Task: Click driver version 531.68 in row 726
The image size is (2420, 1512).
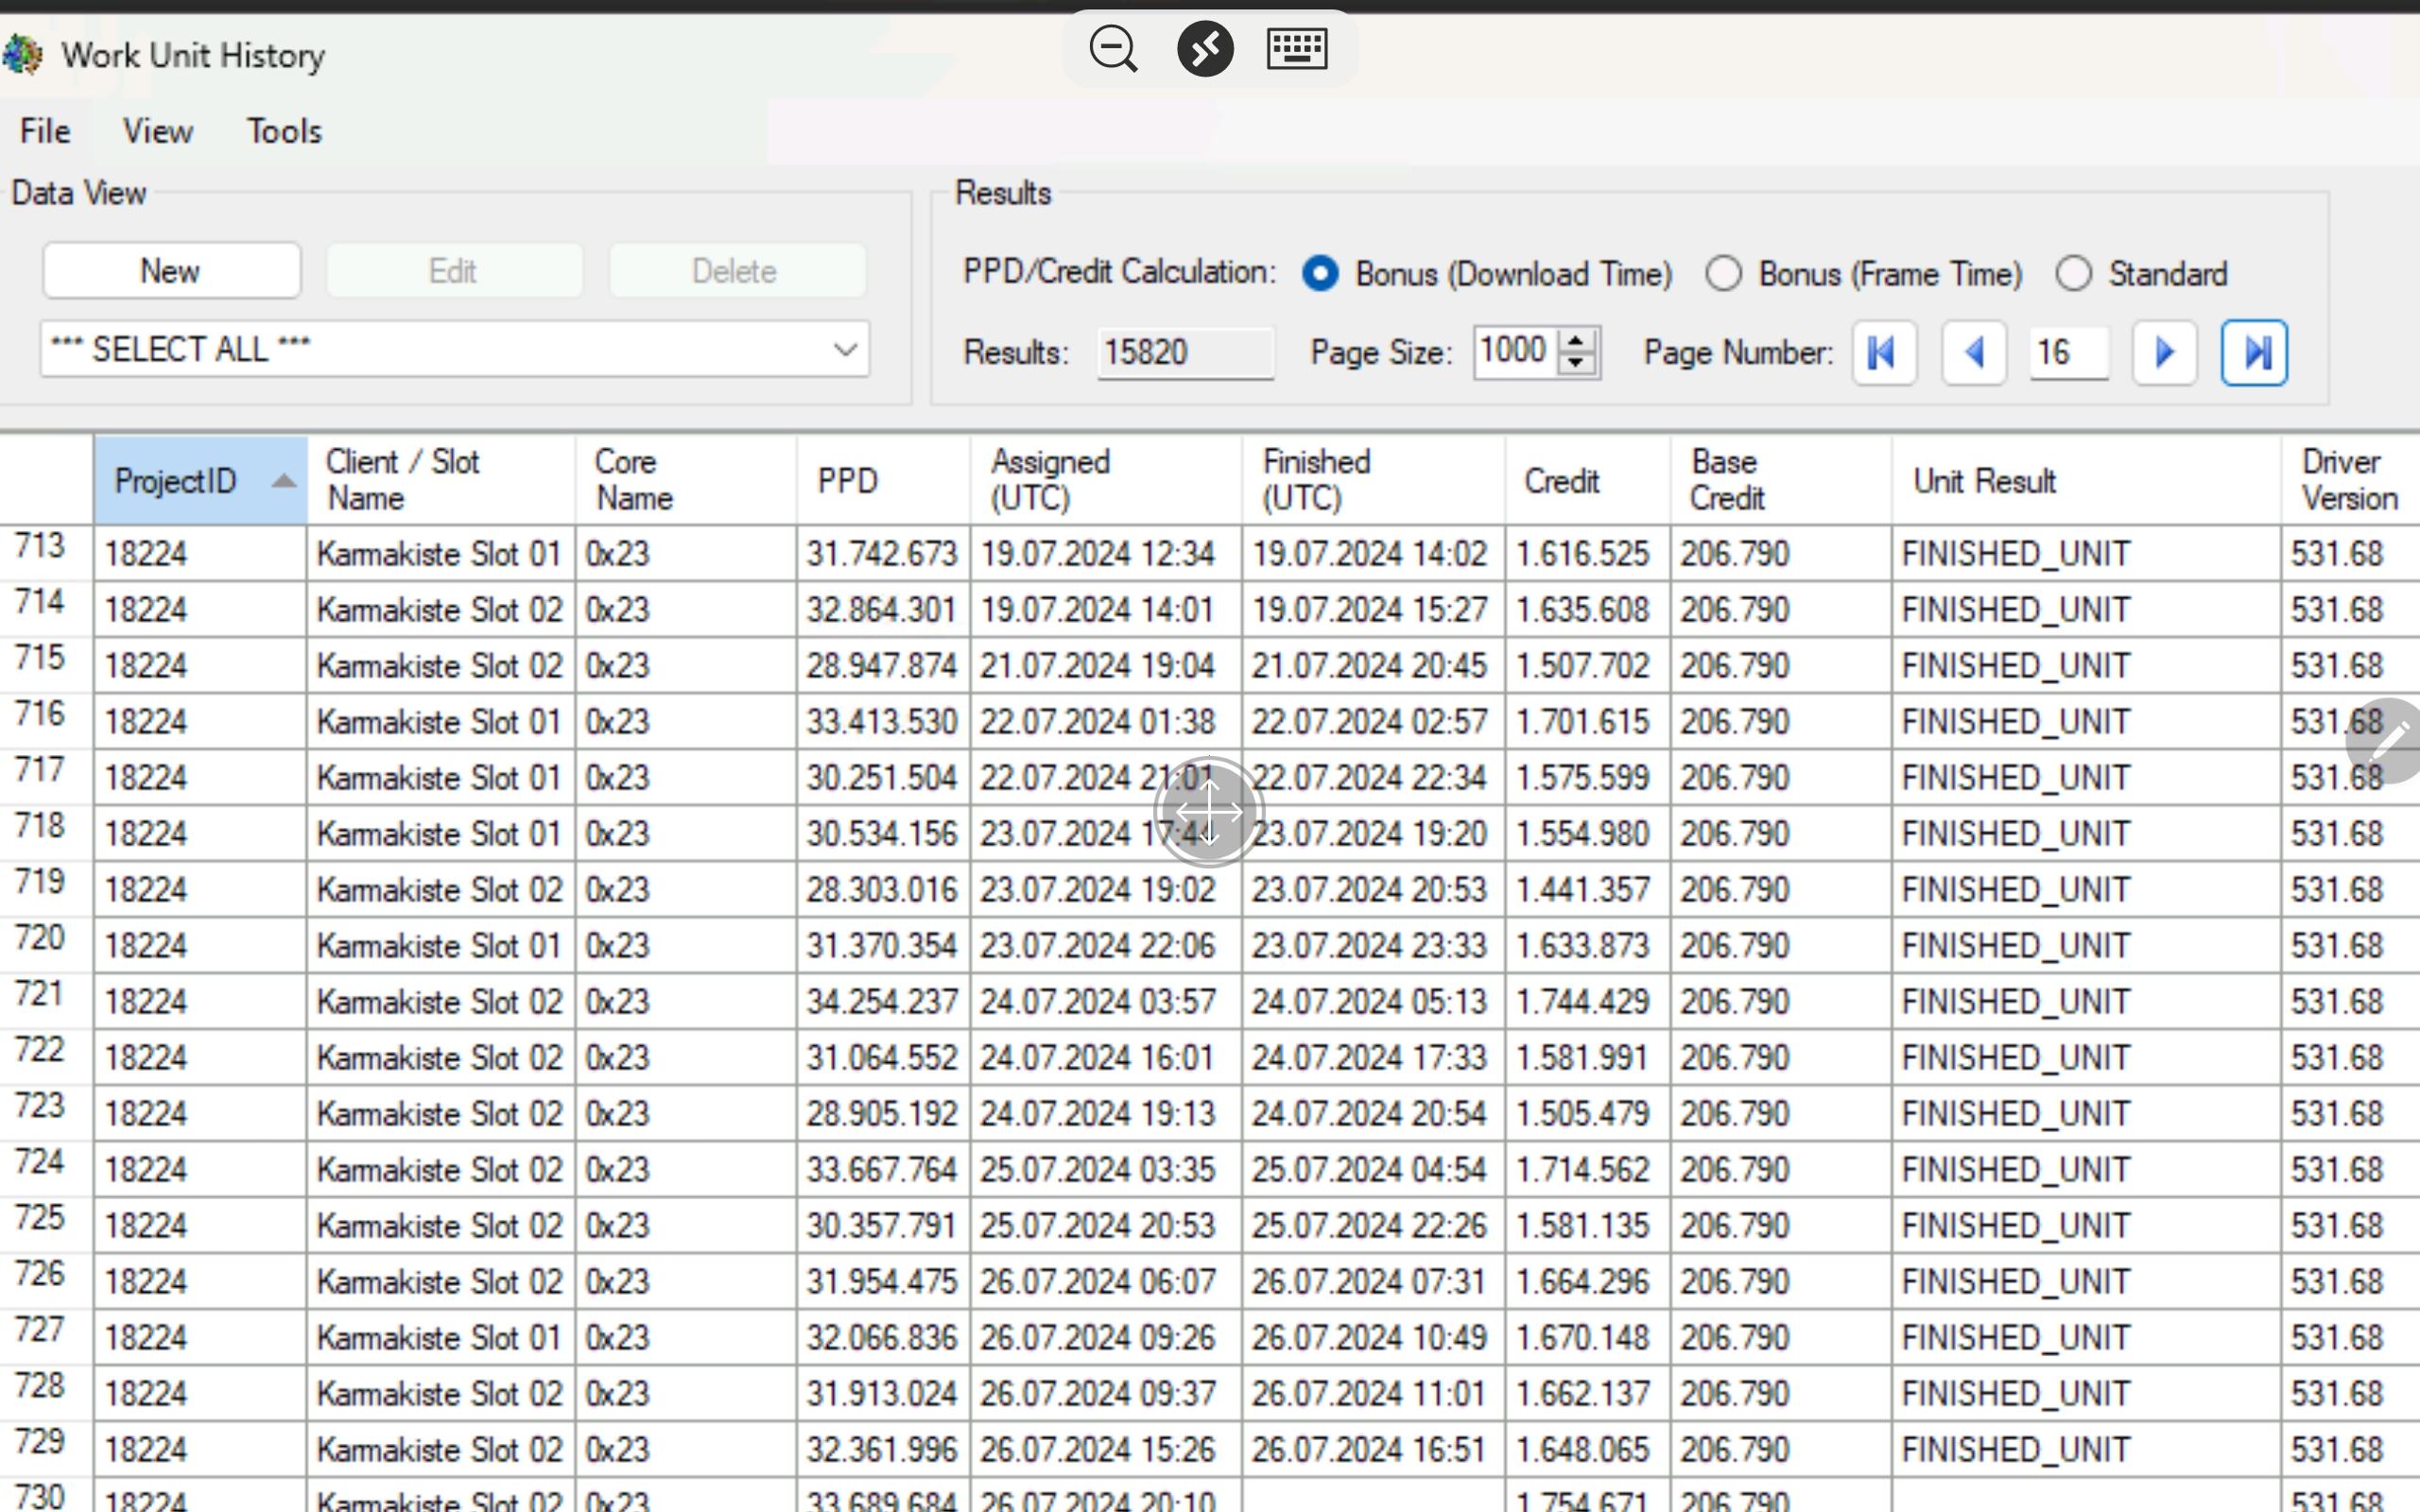Action: (2337, 1282)
